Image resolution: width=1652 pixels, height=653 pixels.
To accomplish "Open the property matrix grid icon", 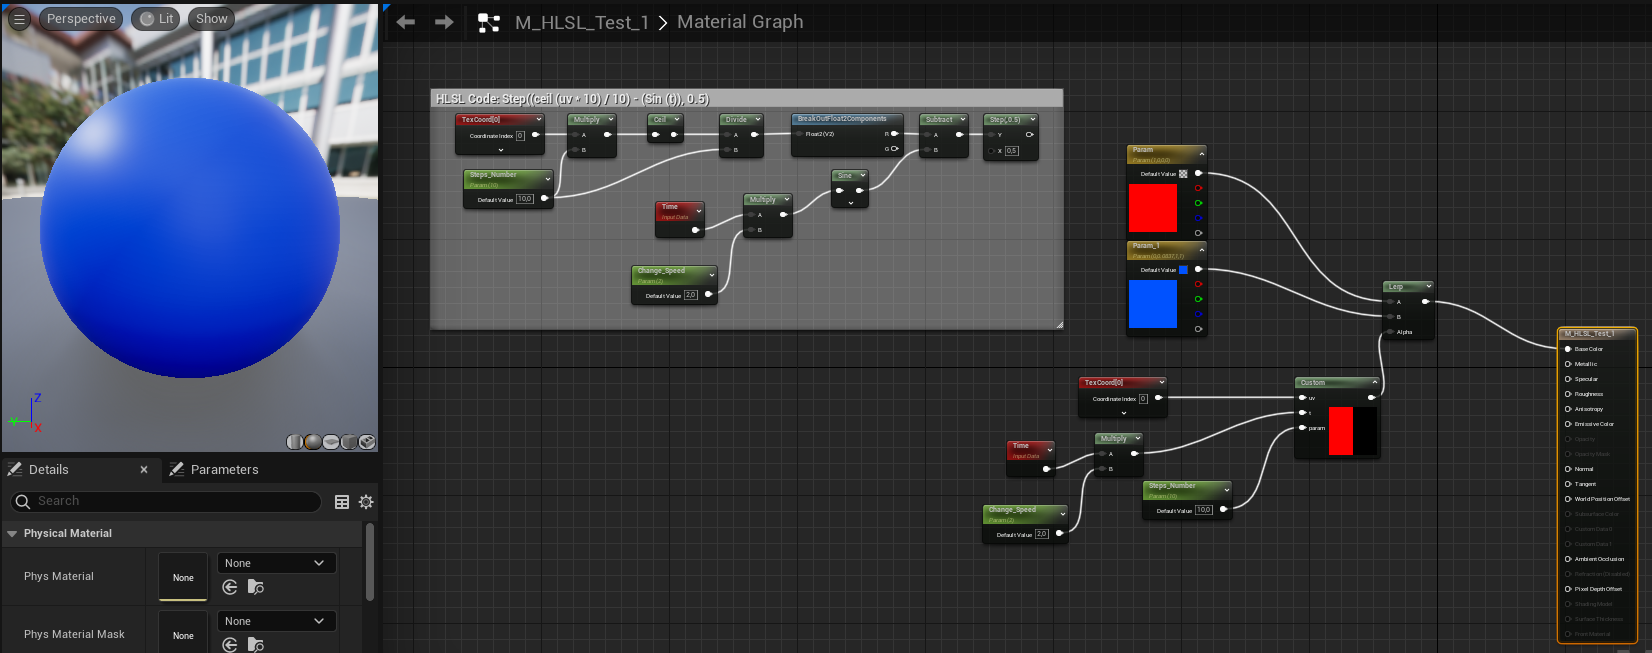I will pos(342,502).
